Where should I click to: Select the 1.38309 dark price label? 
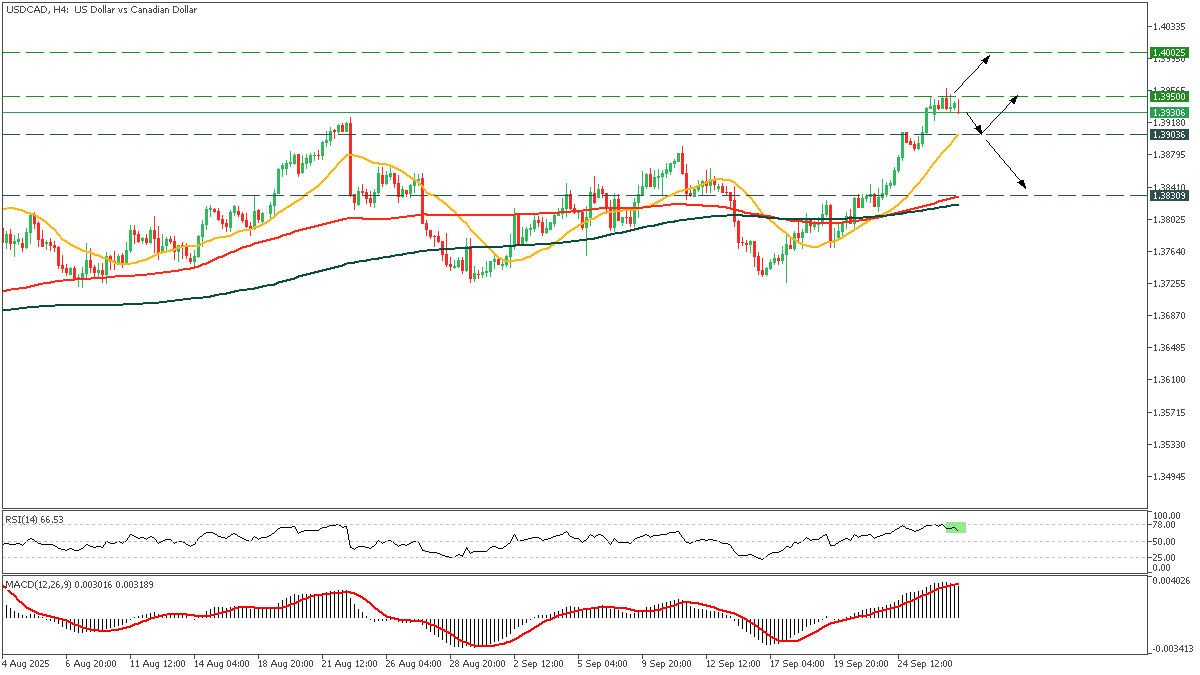(1168, 196)
